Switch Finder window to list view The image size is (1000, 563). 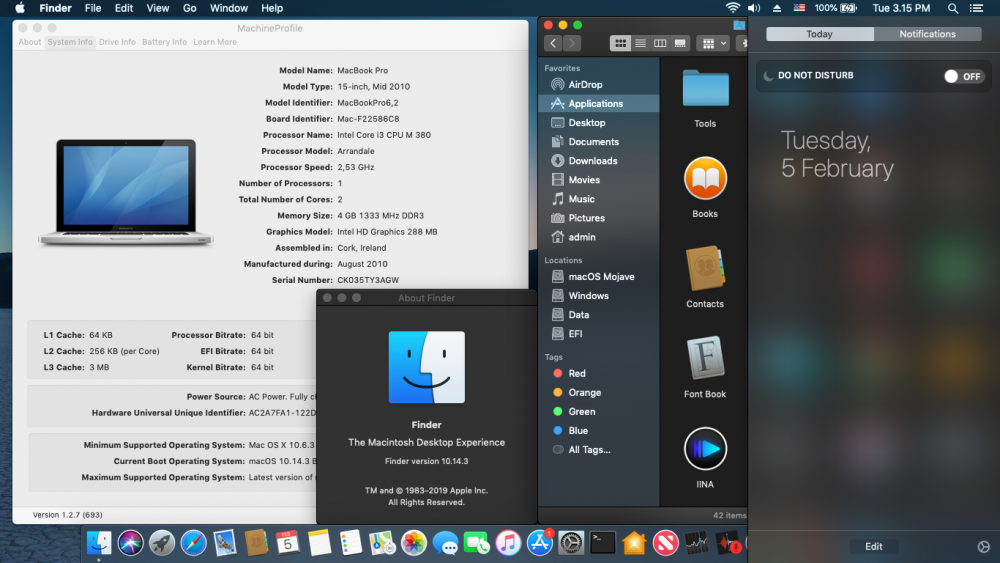pos(640,43)
